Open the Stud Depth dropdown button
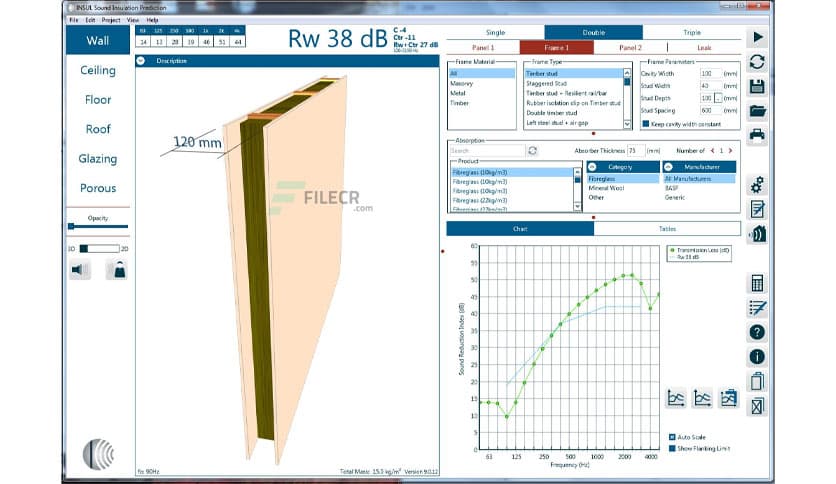Viewport: 836px width, 484px height. pos(718,98)
